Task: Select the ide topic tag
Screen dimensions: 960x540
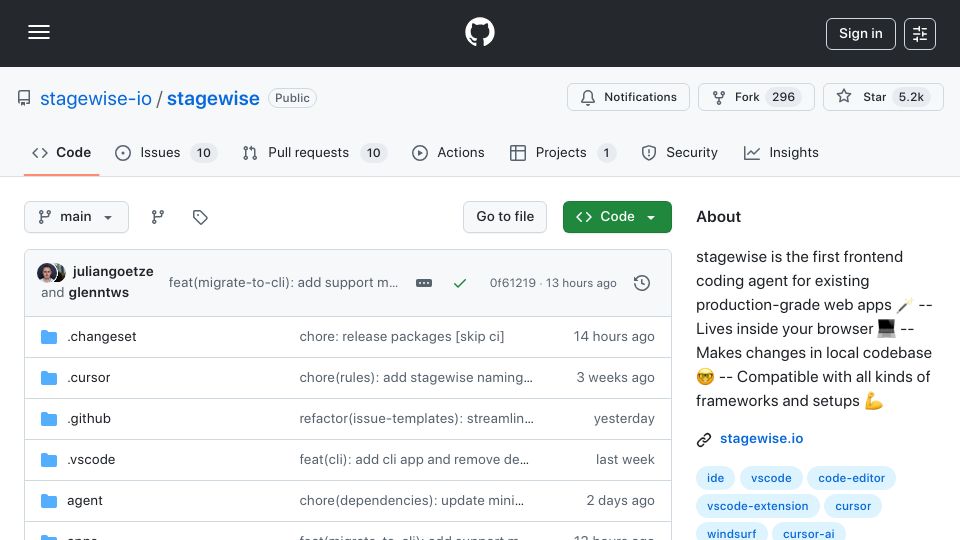Action: [715, 478]
